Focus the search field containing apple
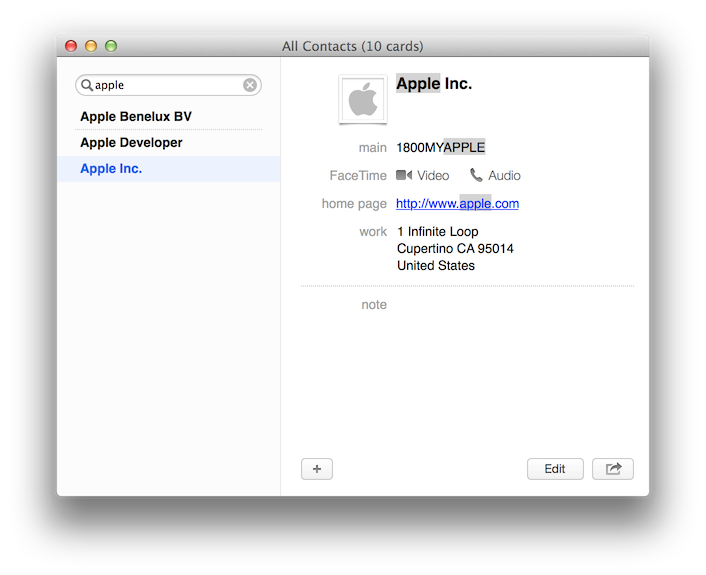This screenshot has height=575, width=706. (168, 85)
